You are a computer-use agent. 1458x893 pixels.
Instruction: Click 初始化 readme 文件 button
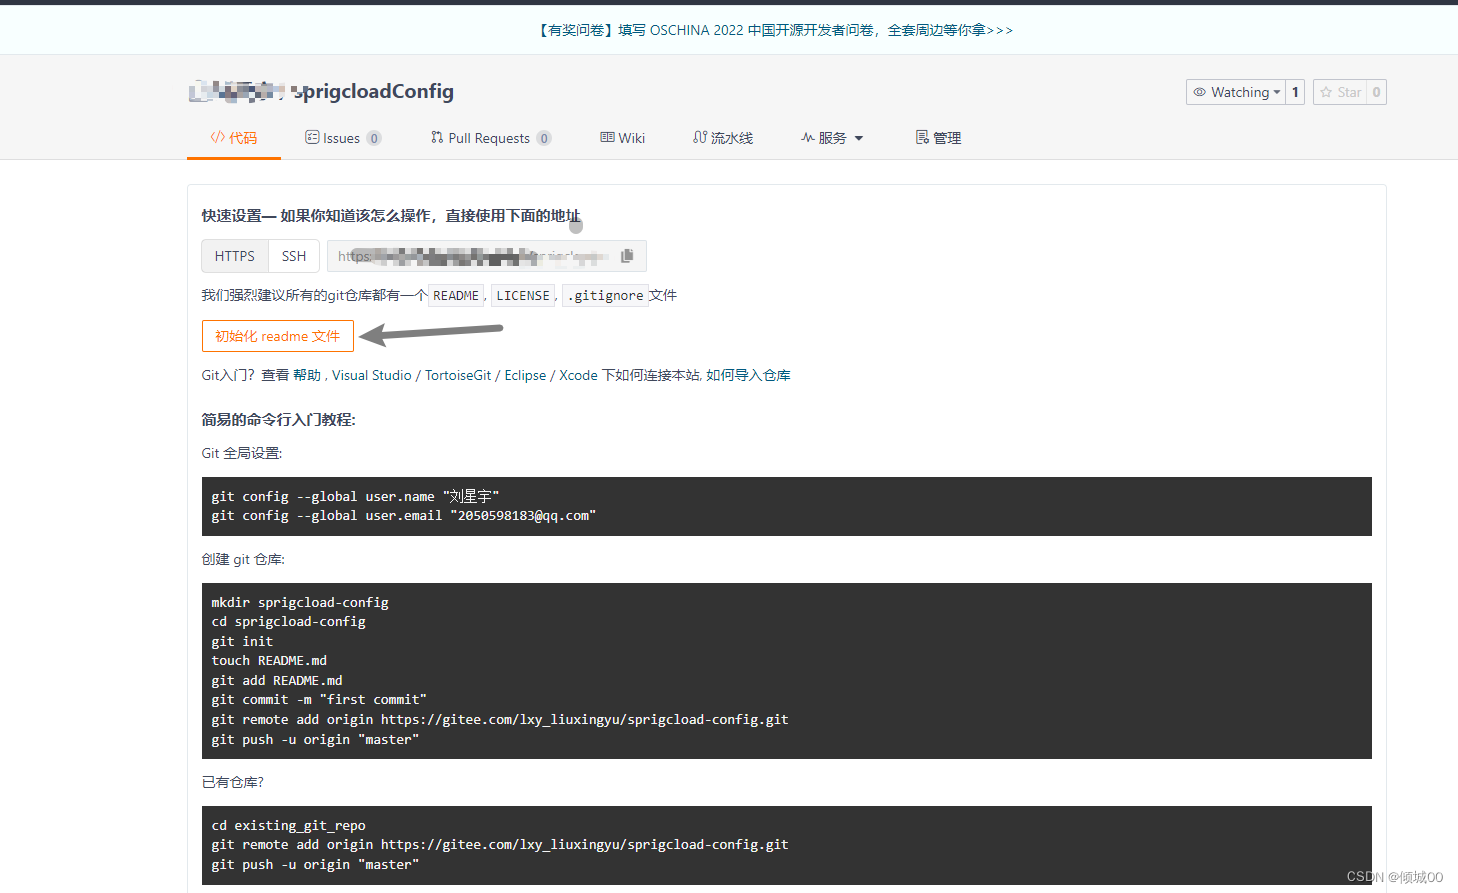coord(278,336)
